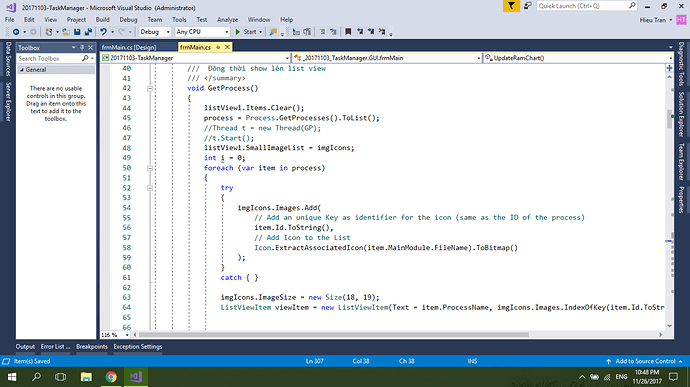This screenshot has height=387, width=690.
Task: Open the Analyze menu
Action: coord(227,19)
